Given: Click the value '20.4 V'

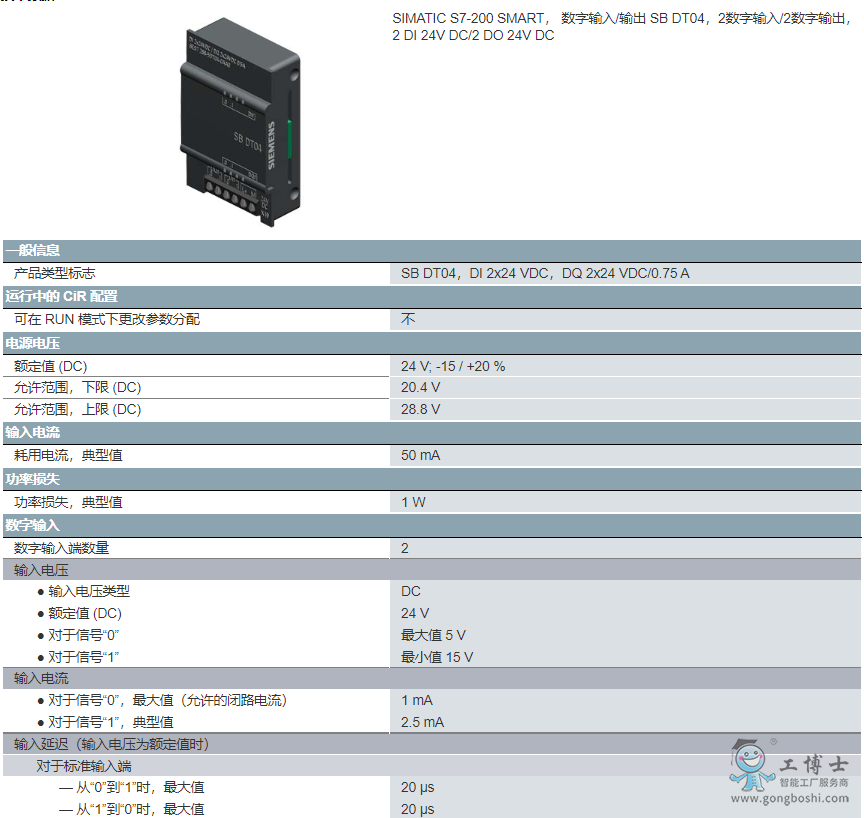Looking at the screenshot, I should (x=420, y=388).
